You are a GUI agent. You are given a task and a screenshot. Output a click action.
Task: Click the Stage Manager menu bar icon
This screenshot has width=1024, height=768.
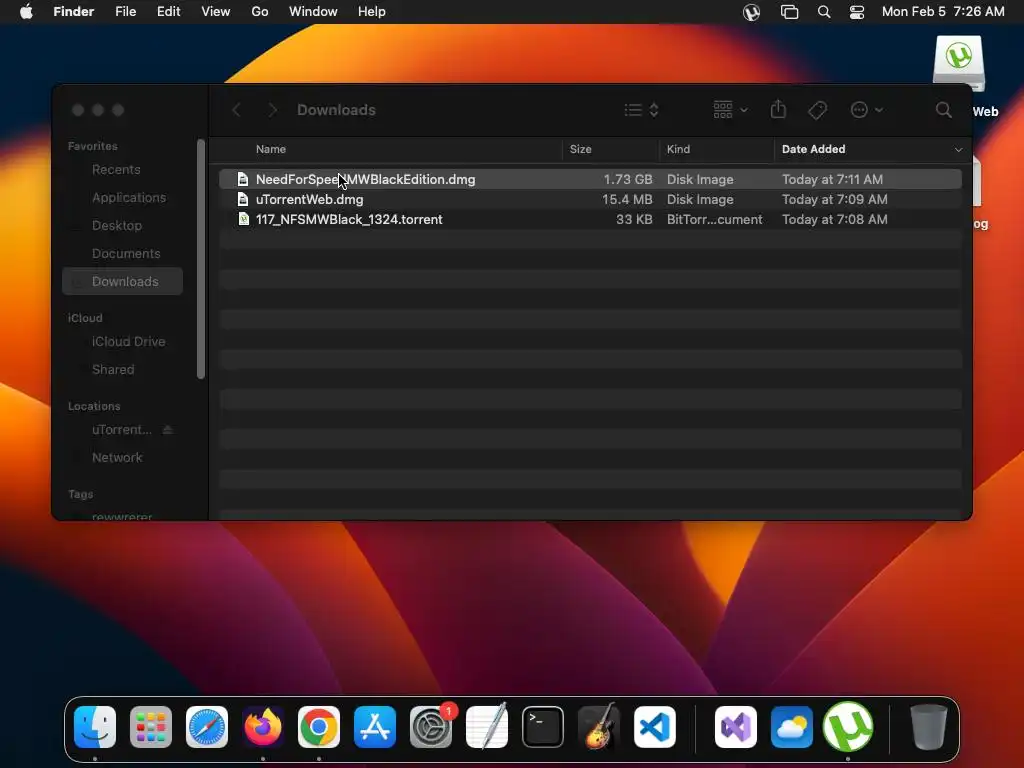tap(789, 12)
